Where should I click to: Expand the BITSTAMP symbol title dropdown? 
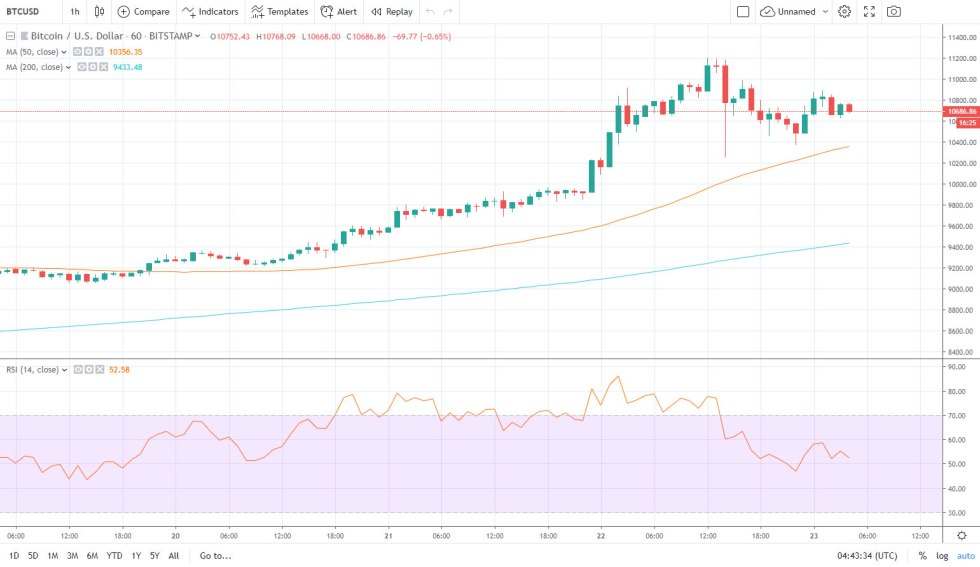point(197,36)
